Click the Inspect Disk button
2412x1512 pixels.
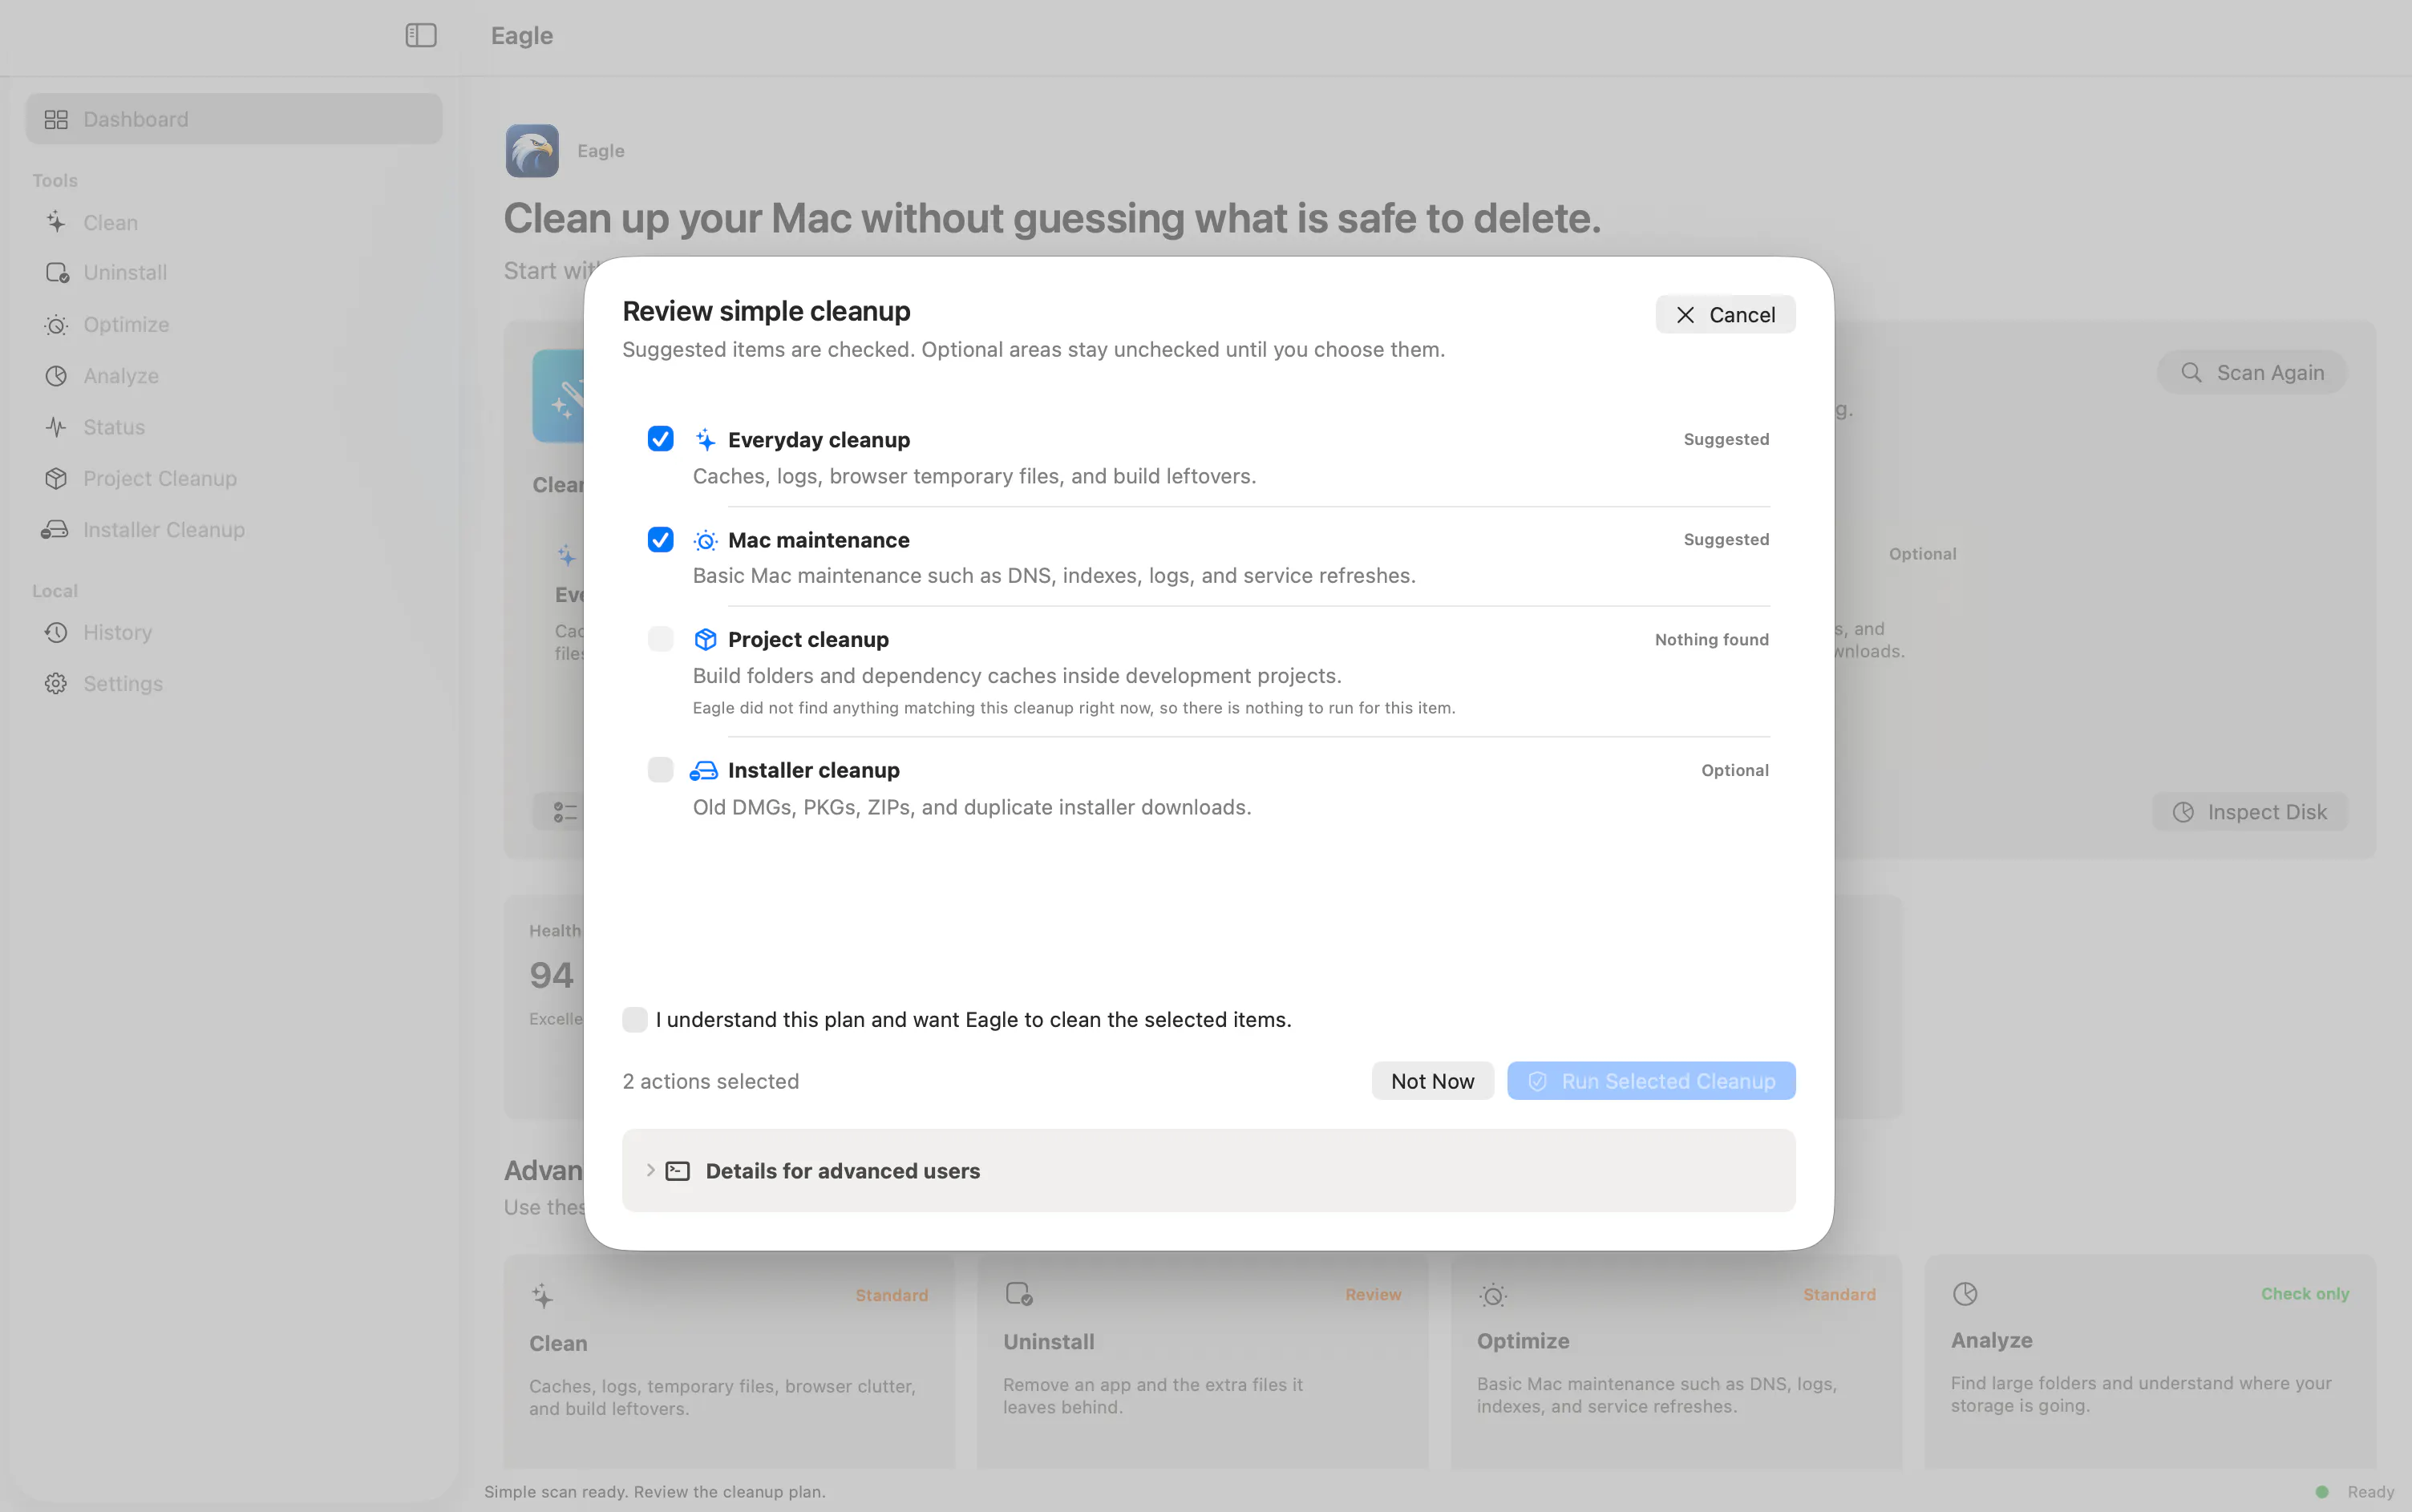[2249, 812]
